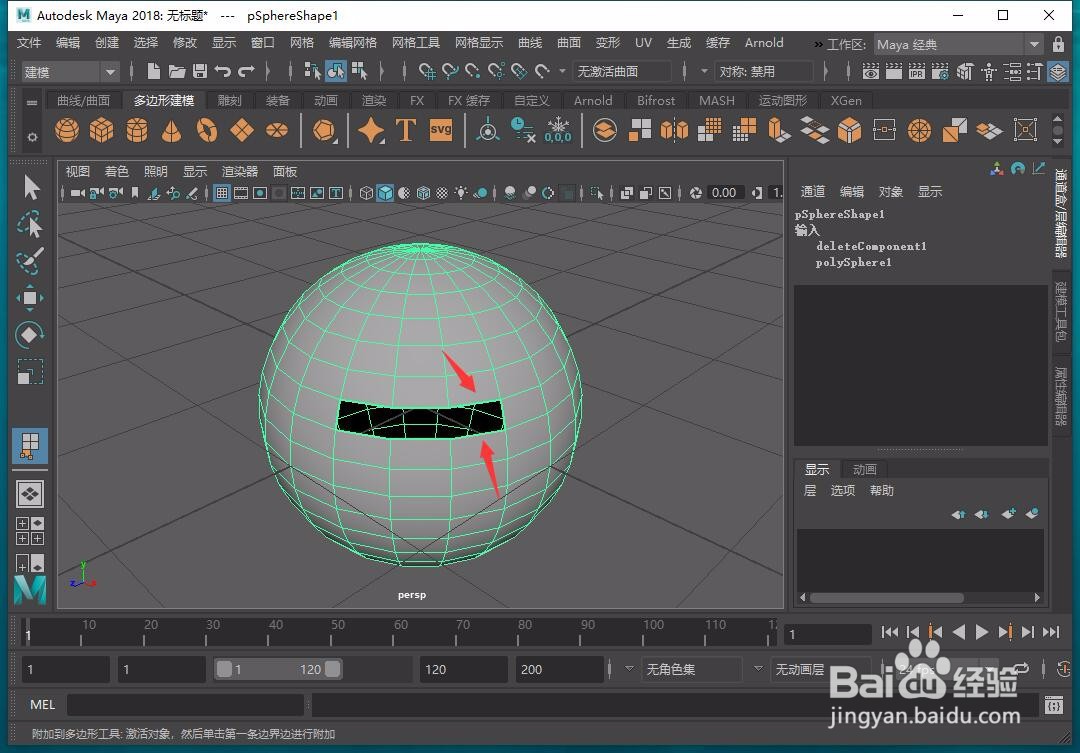Open the 无激活曲面 live surface dropdown
The height and width of the screenshot is (753, 1080).
[623, 71]
